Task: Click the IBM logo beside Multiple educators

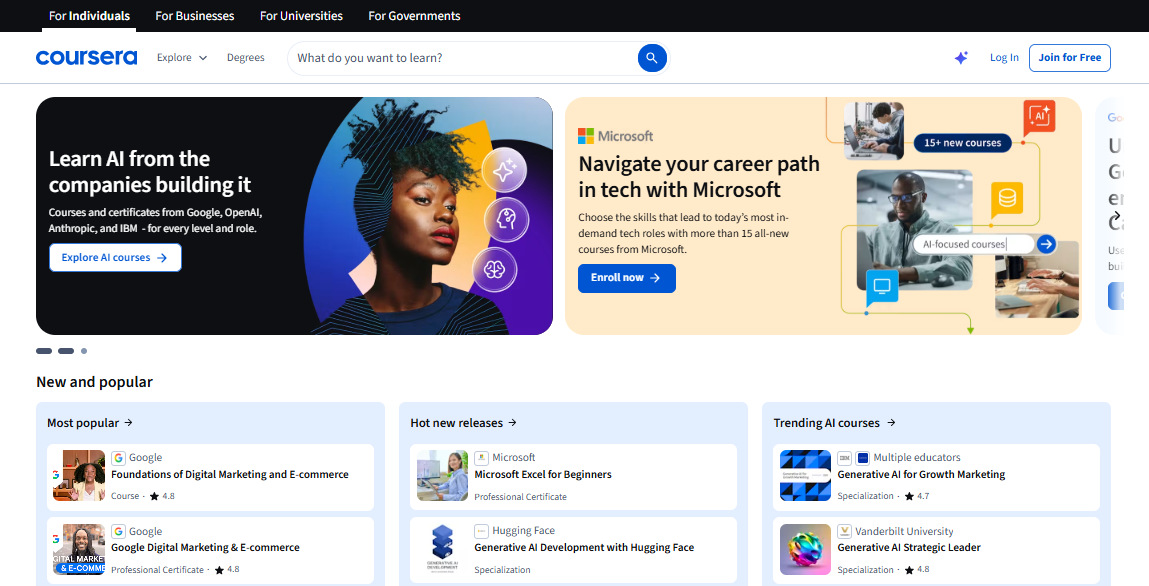Action: (x=844, y=458)
